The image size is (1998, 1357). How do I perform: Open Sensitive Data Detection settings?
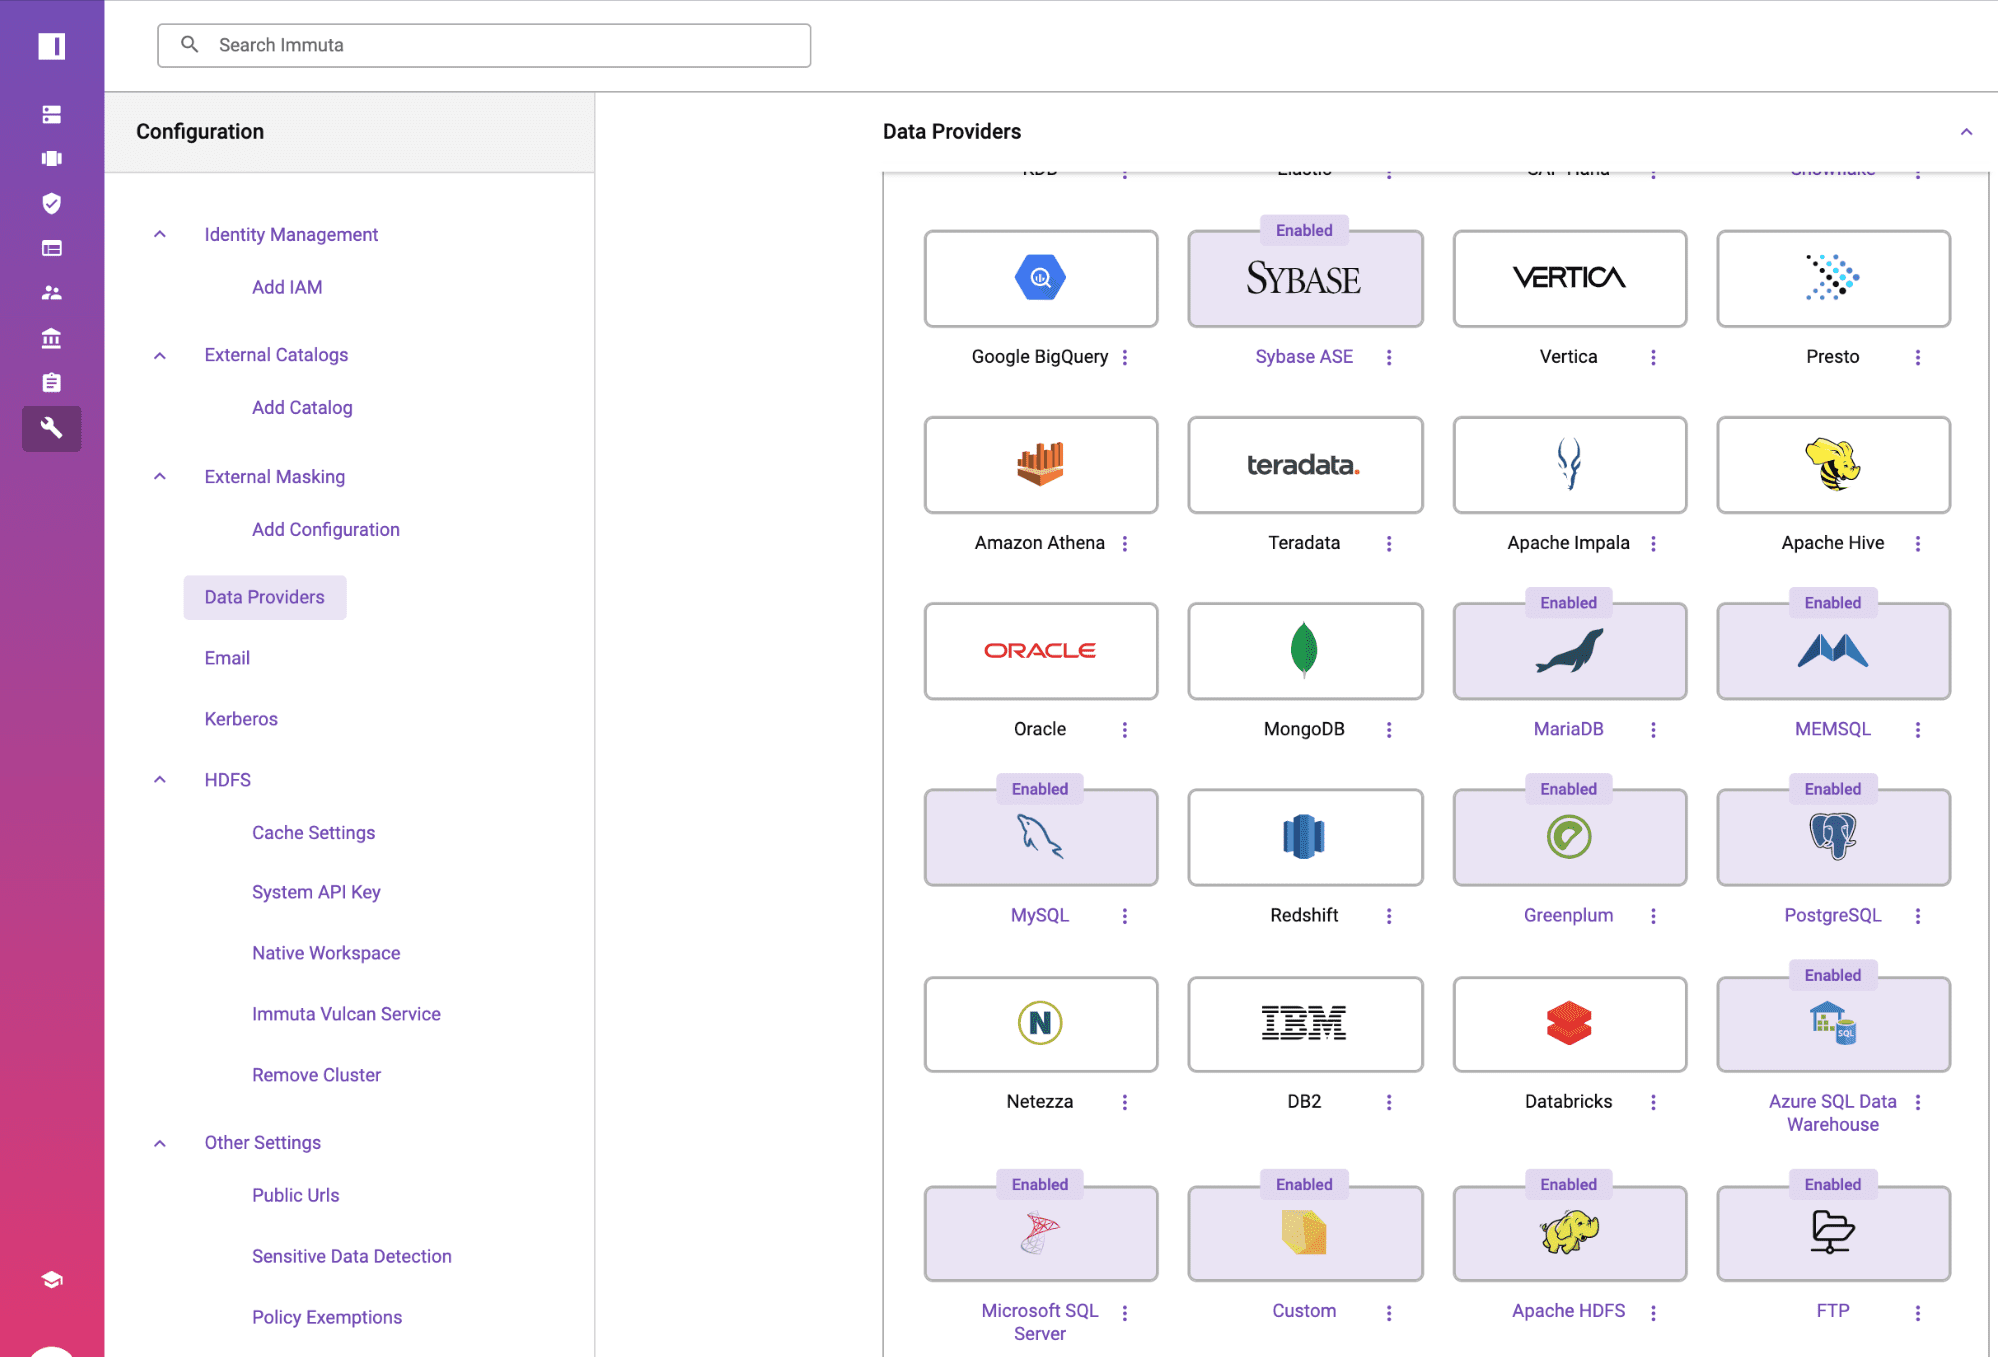pos(352,1257)
